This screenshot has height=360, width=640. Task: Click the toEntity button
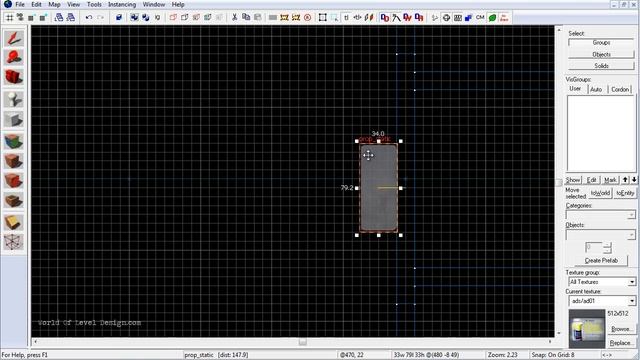(625, 193)
